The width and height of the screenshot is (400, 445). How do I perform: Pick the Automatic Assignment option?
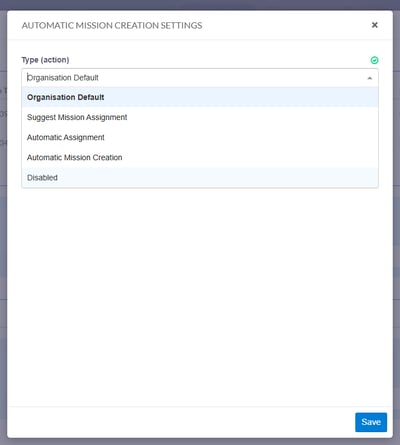click(x=200, y=137)
